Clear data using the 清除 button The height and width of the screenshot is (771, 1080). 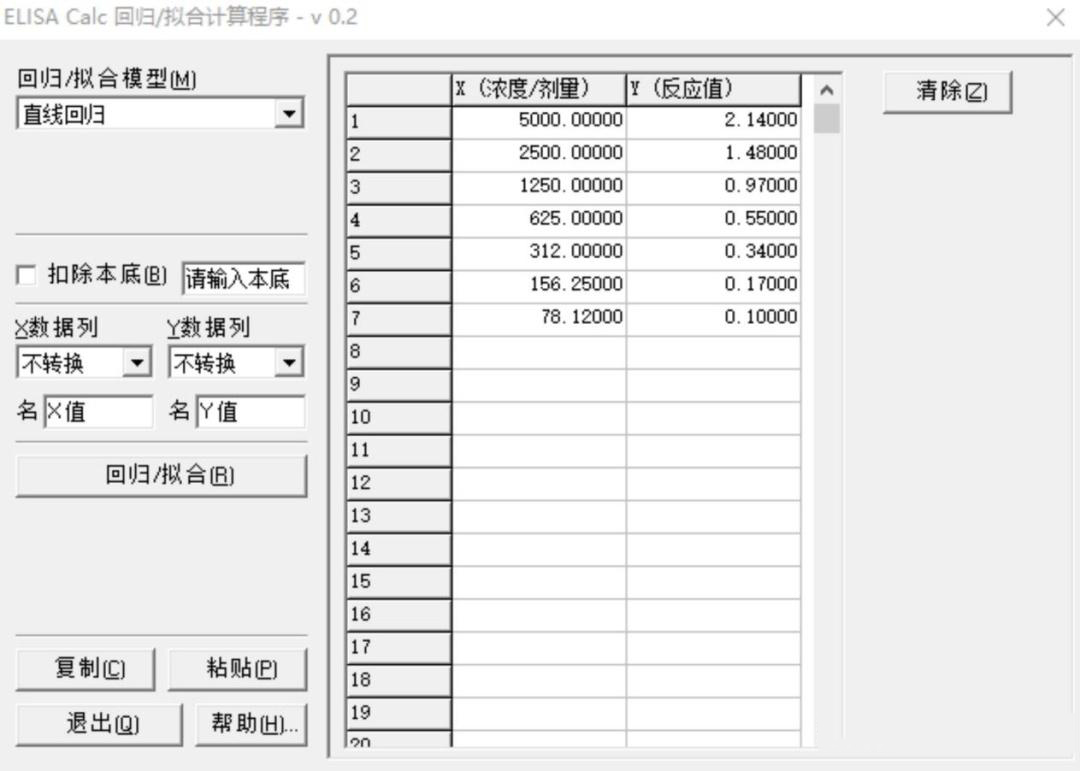947,92
